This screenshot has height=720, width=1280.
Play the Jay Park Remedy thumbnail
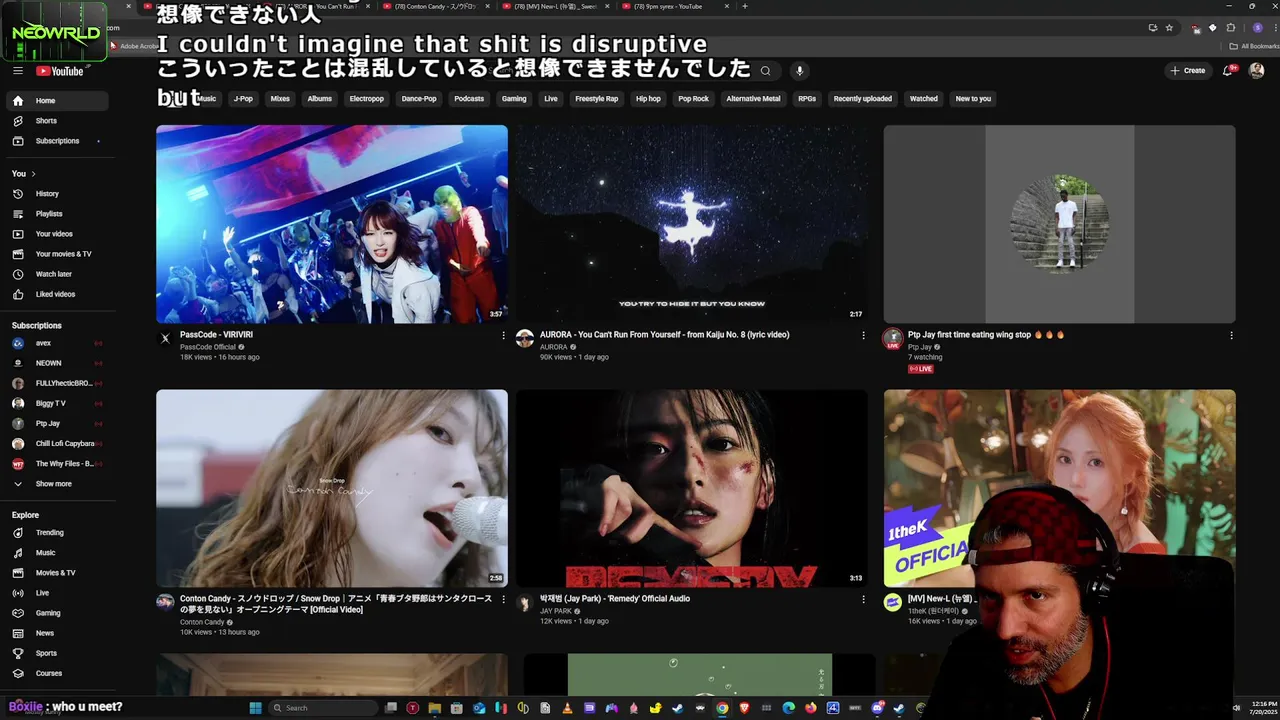tap(692, 488)
